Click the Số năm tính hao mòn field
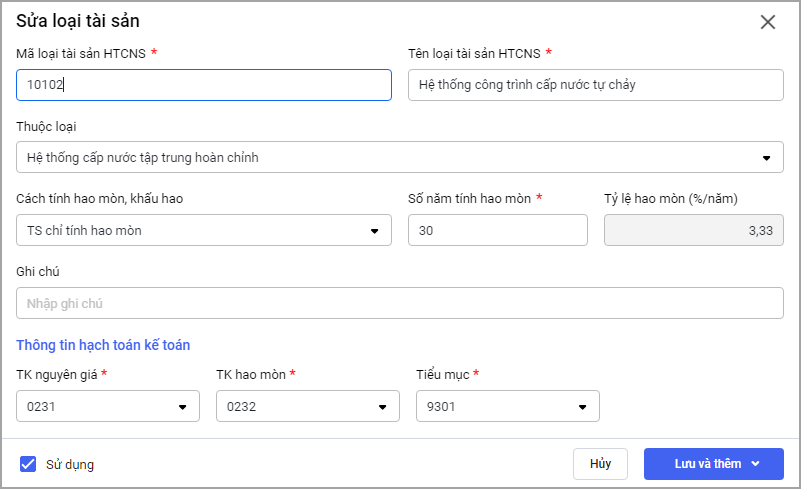 497,230
